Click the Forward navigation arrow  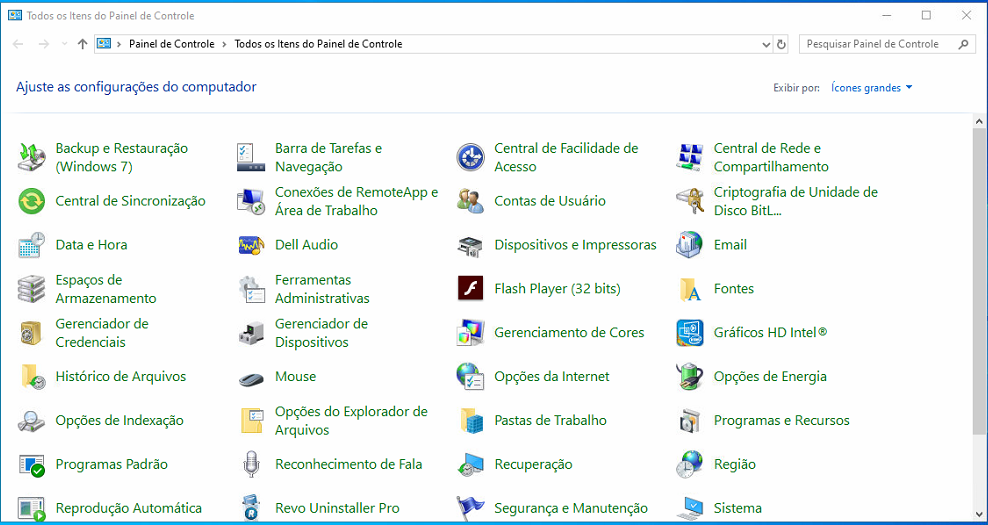(43, 44)
